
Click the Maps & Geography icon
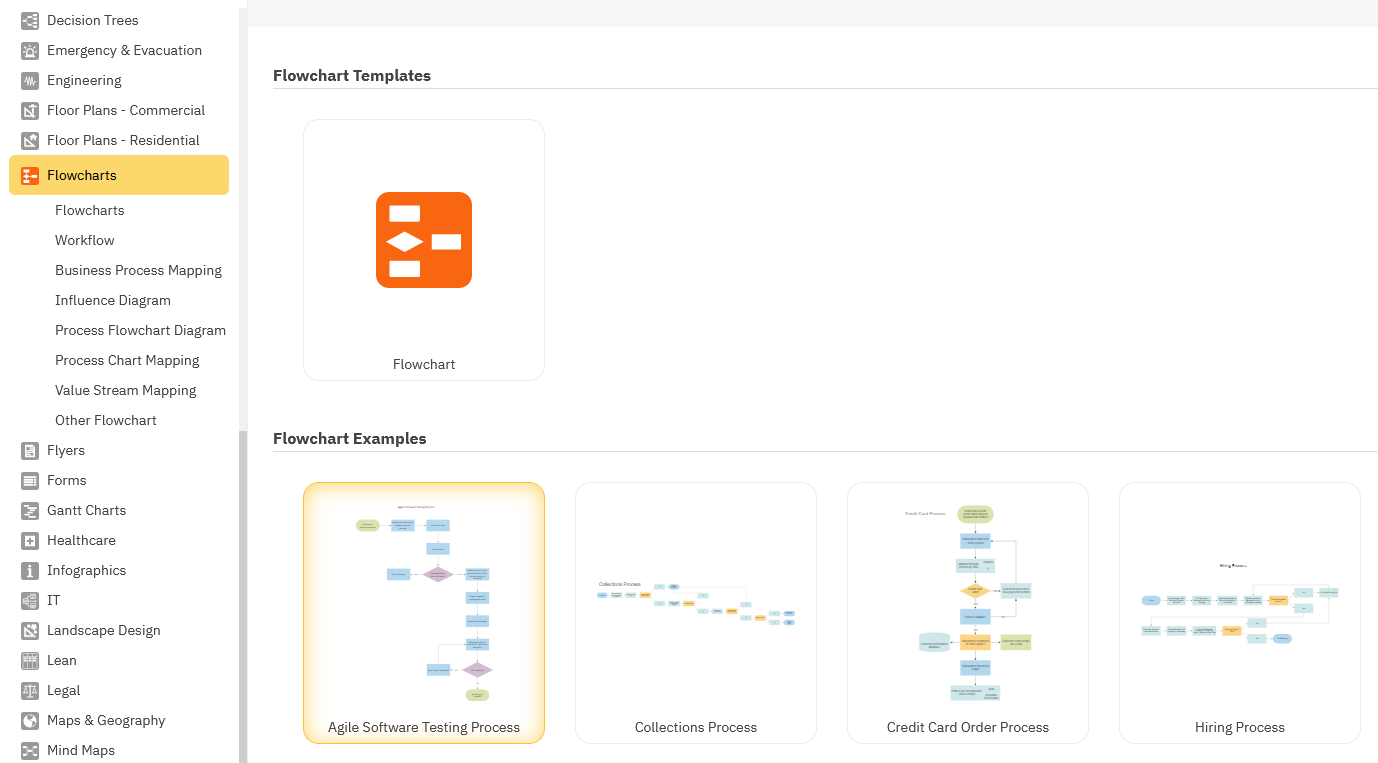tap(29, 720)
